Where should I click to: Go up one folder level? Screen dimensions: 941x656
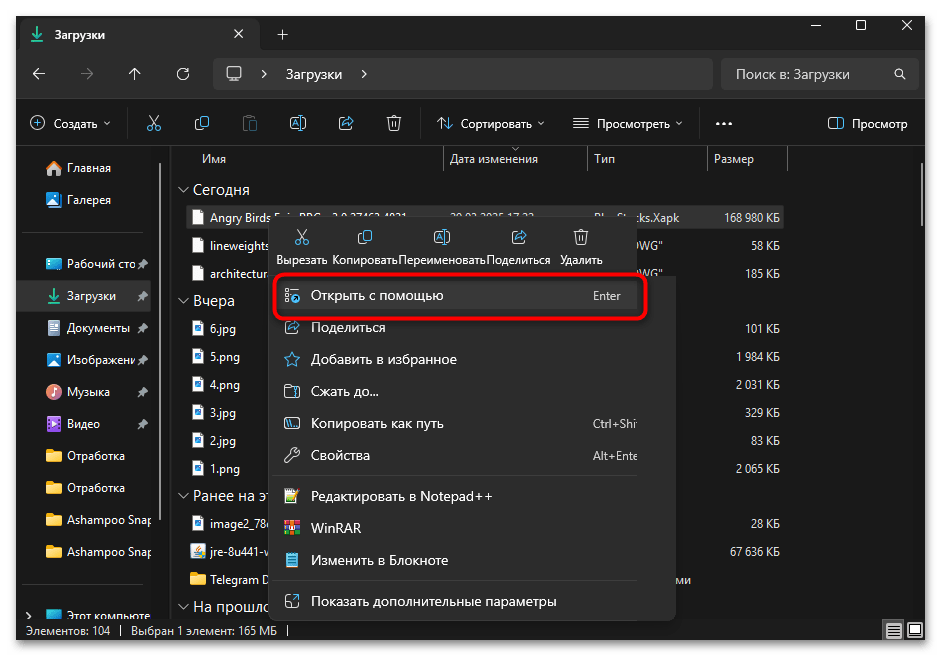pos(134,74)
